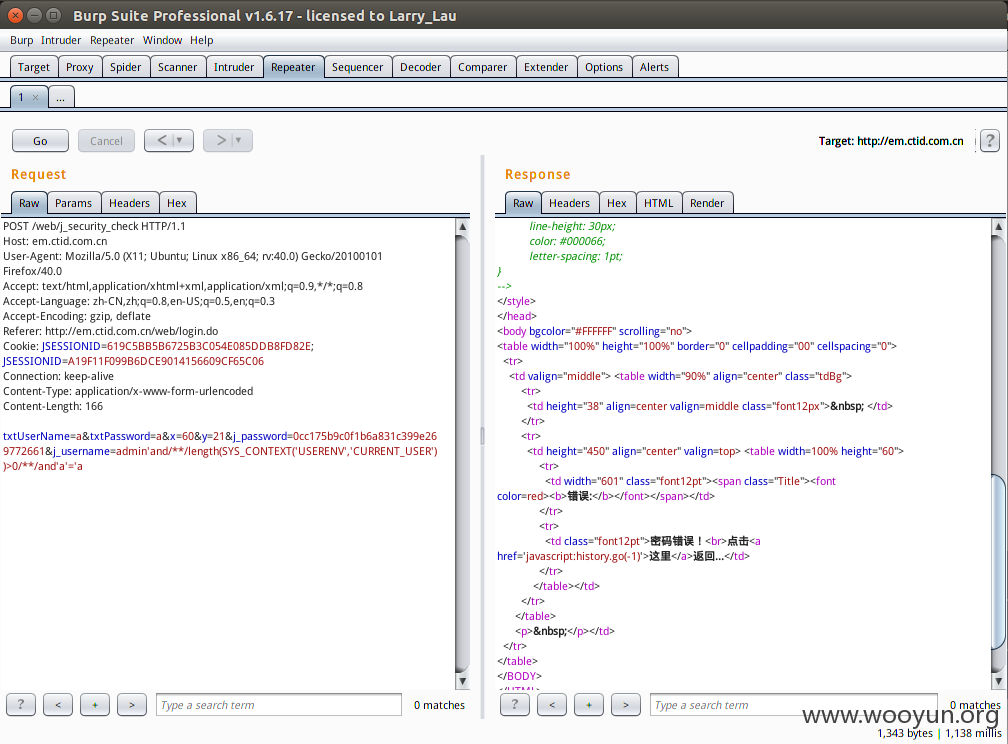Click the Content-Length: 166 header line
The image size is (1008, 744).
[53, 406]
